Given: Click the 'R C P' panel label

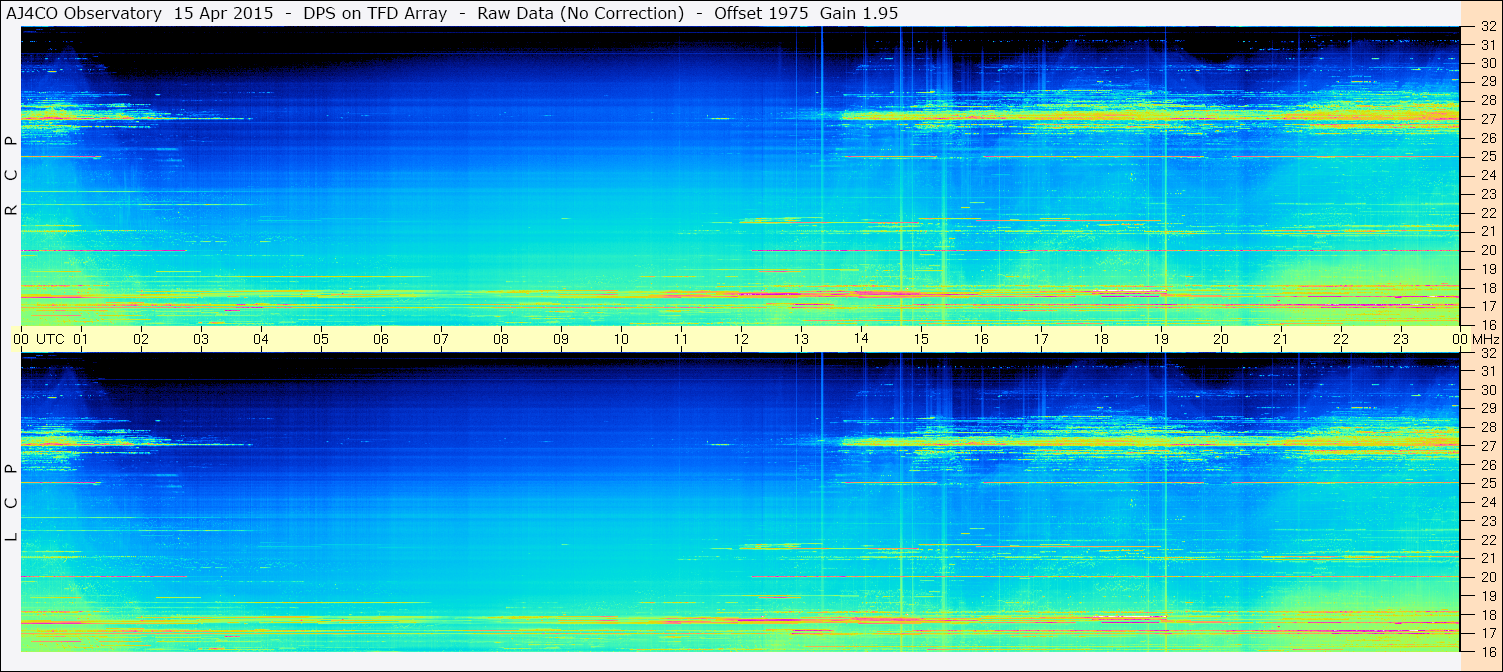Looking at the screenshot, I should pyautogui.click(x=11, y=175).
